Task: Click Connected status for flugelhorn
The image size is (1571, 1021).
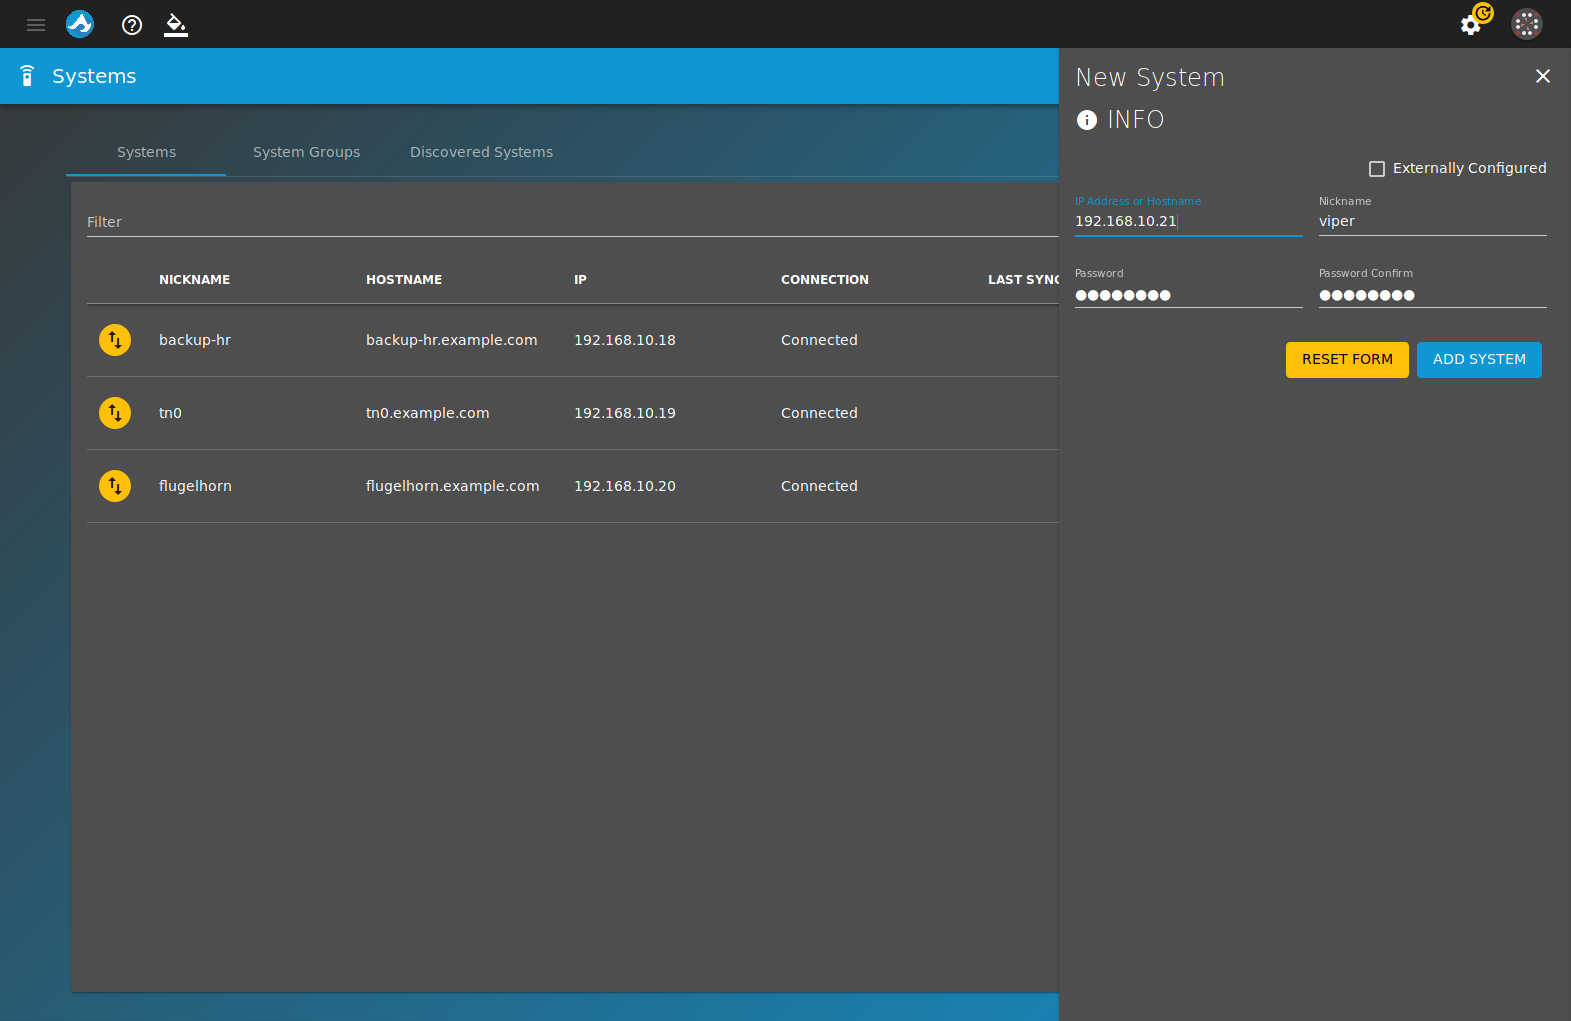Action: coord(819,486)
